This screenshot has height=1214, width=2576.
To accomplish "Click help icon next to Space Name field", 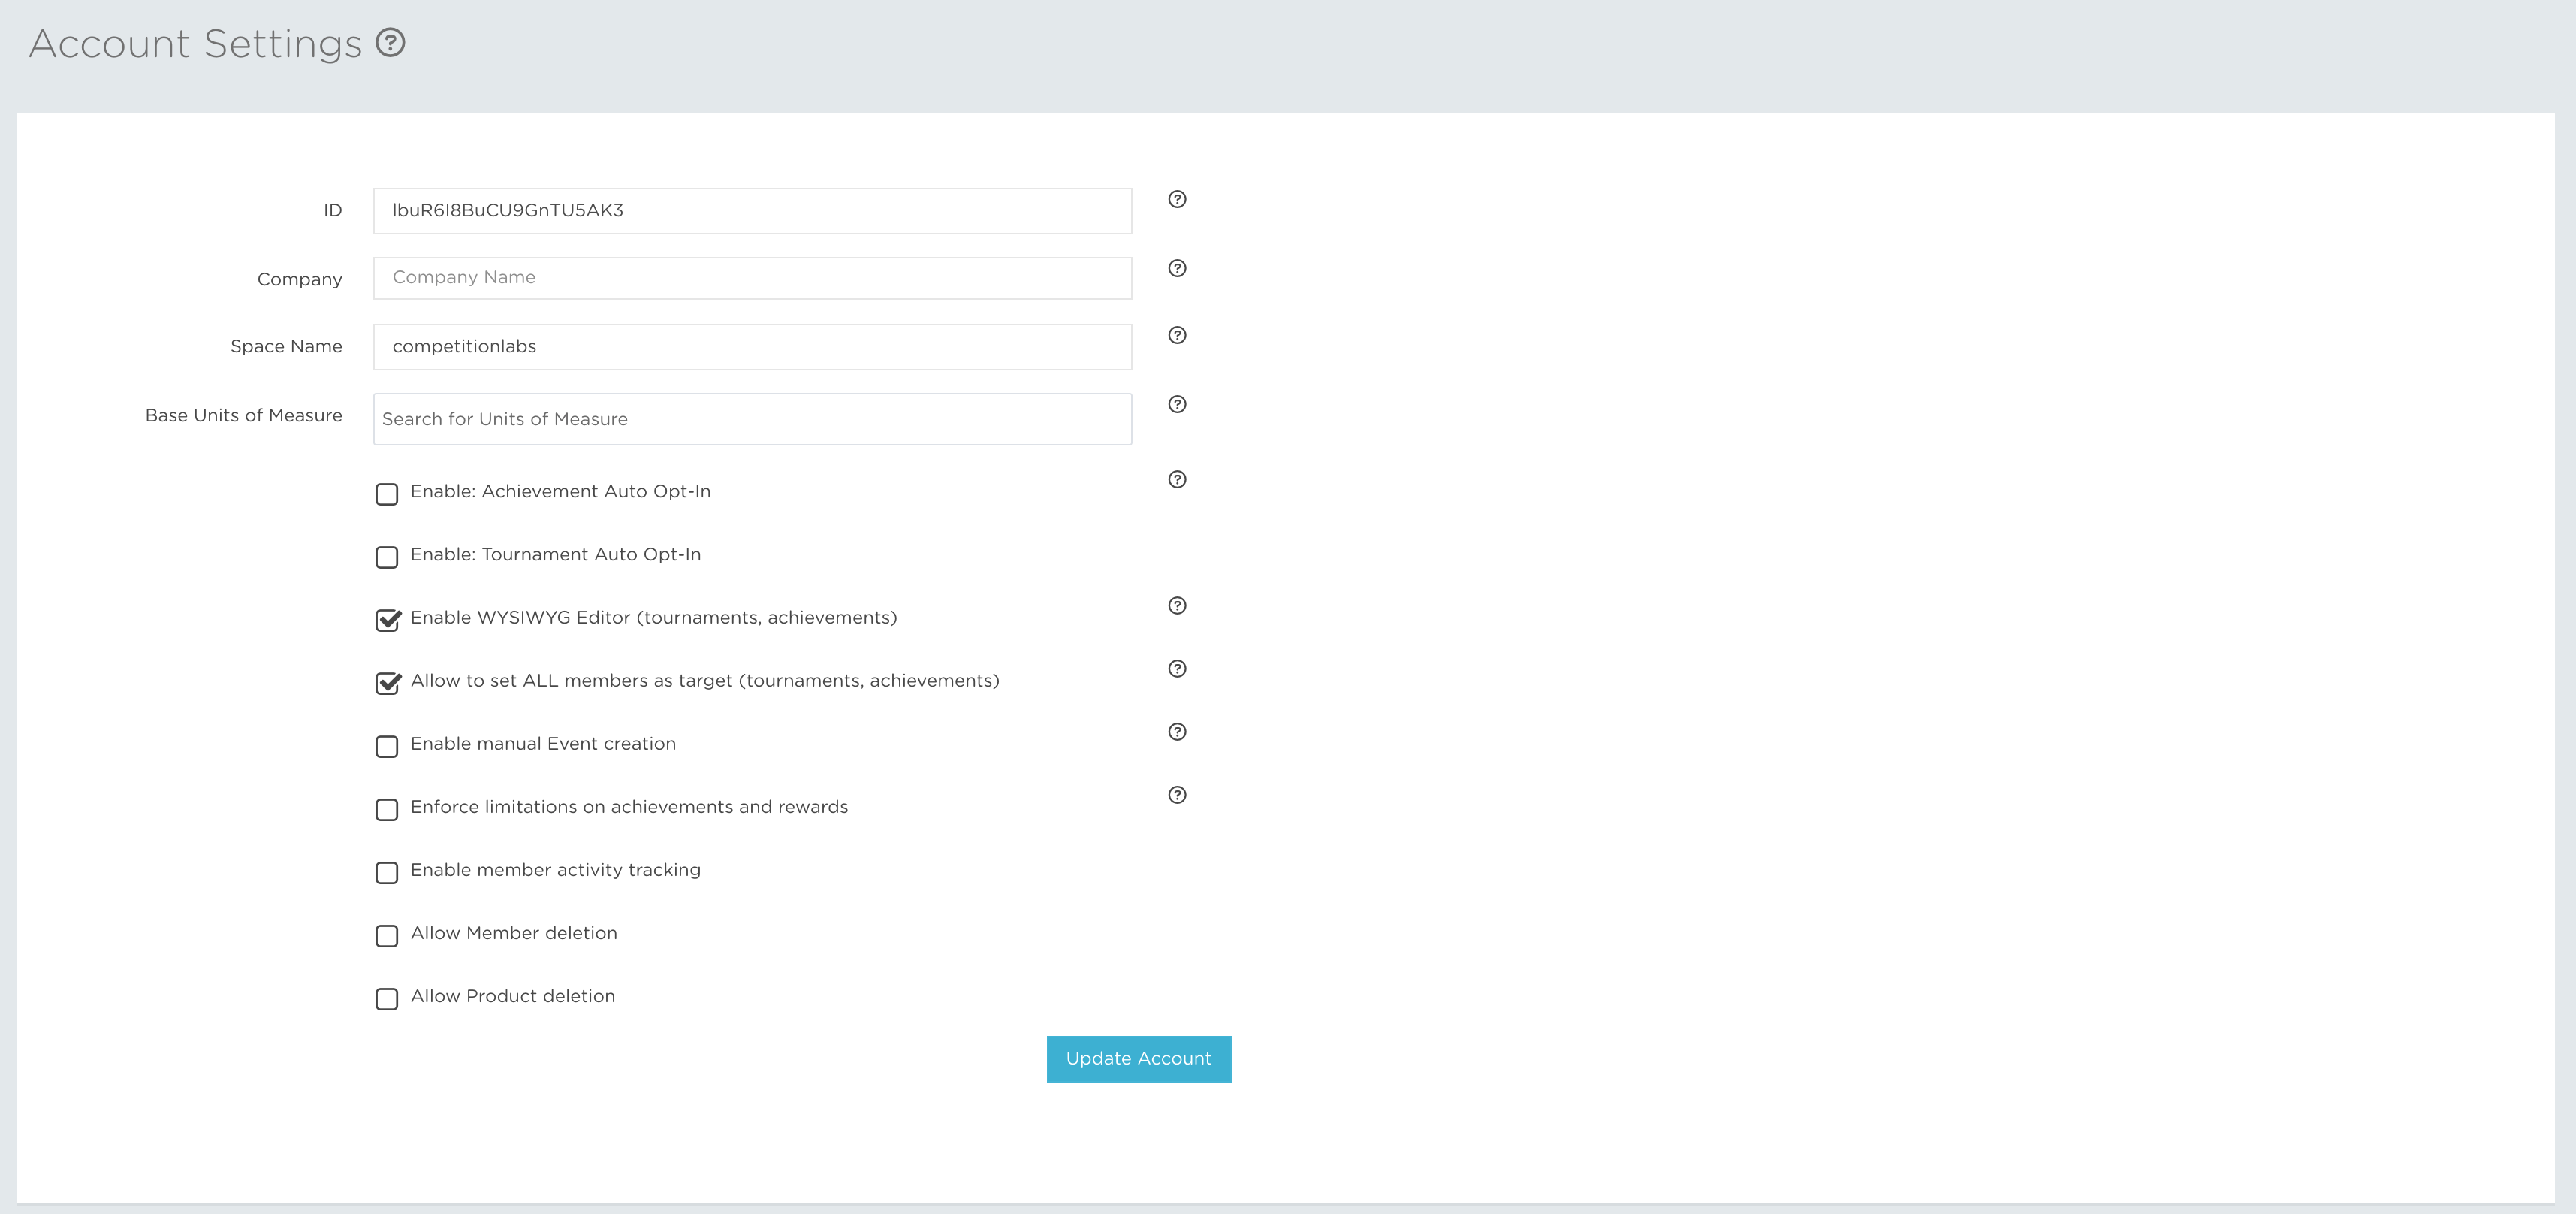I will (x=1177, y=335).
